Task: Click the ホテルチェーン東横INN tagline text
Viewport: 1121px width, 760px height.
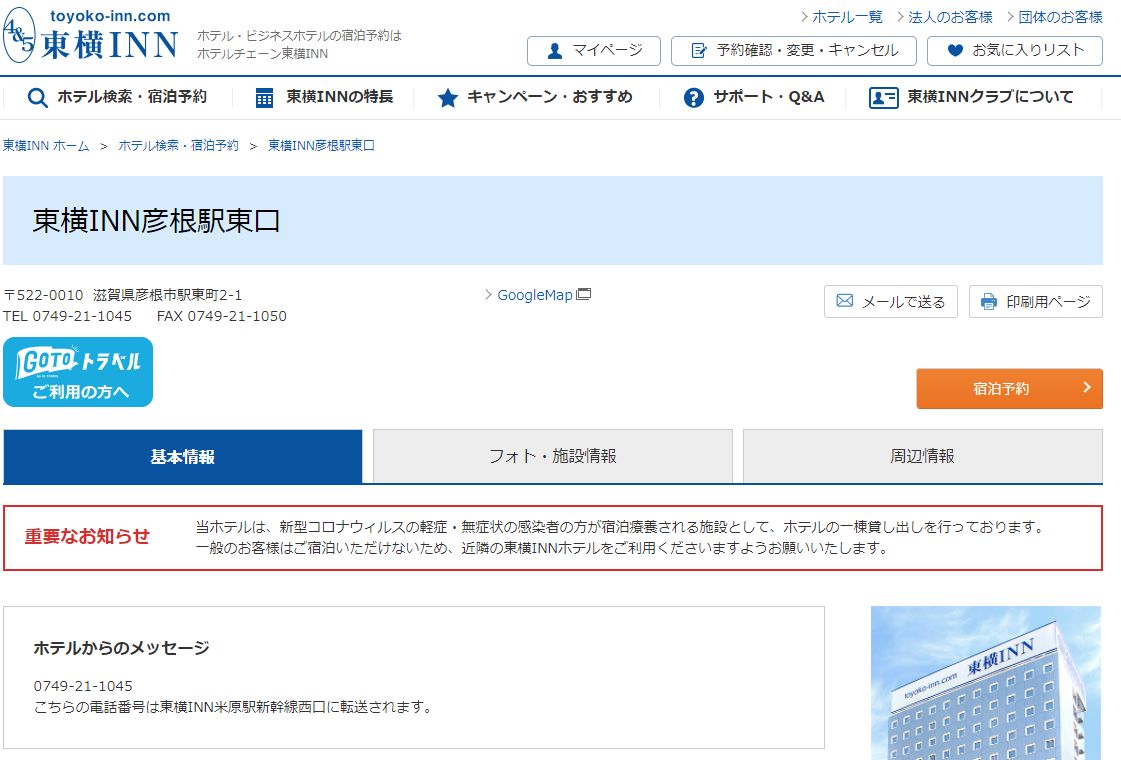Action: point(262,54)
